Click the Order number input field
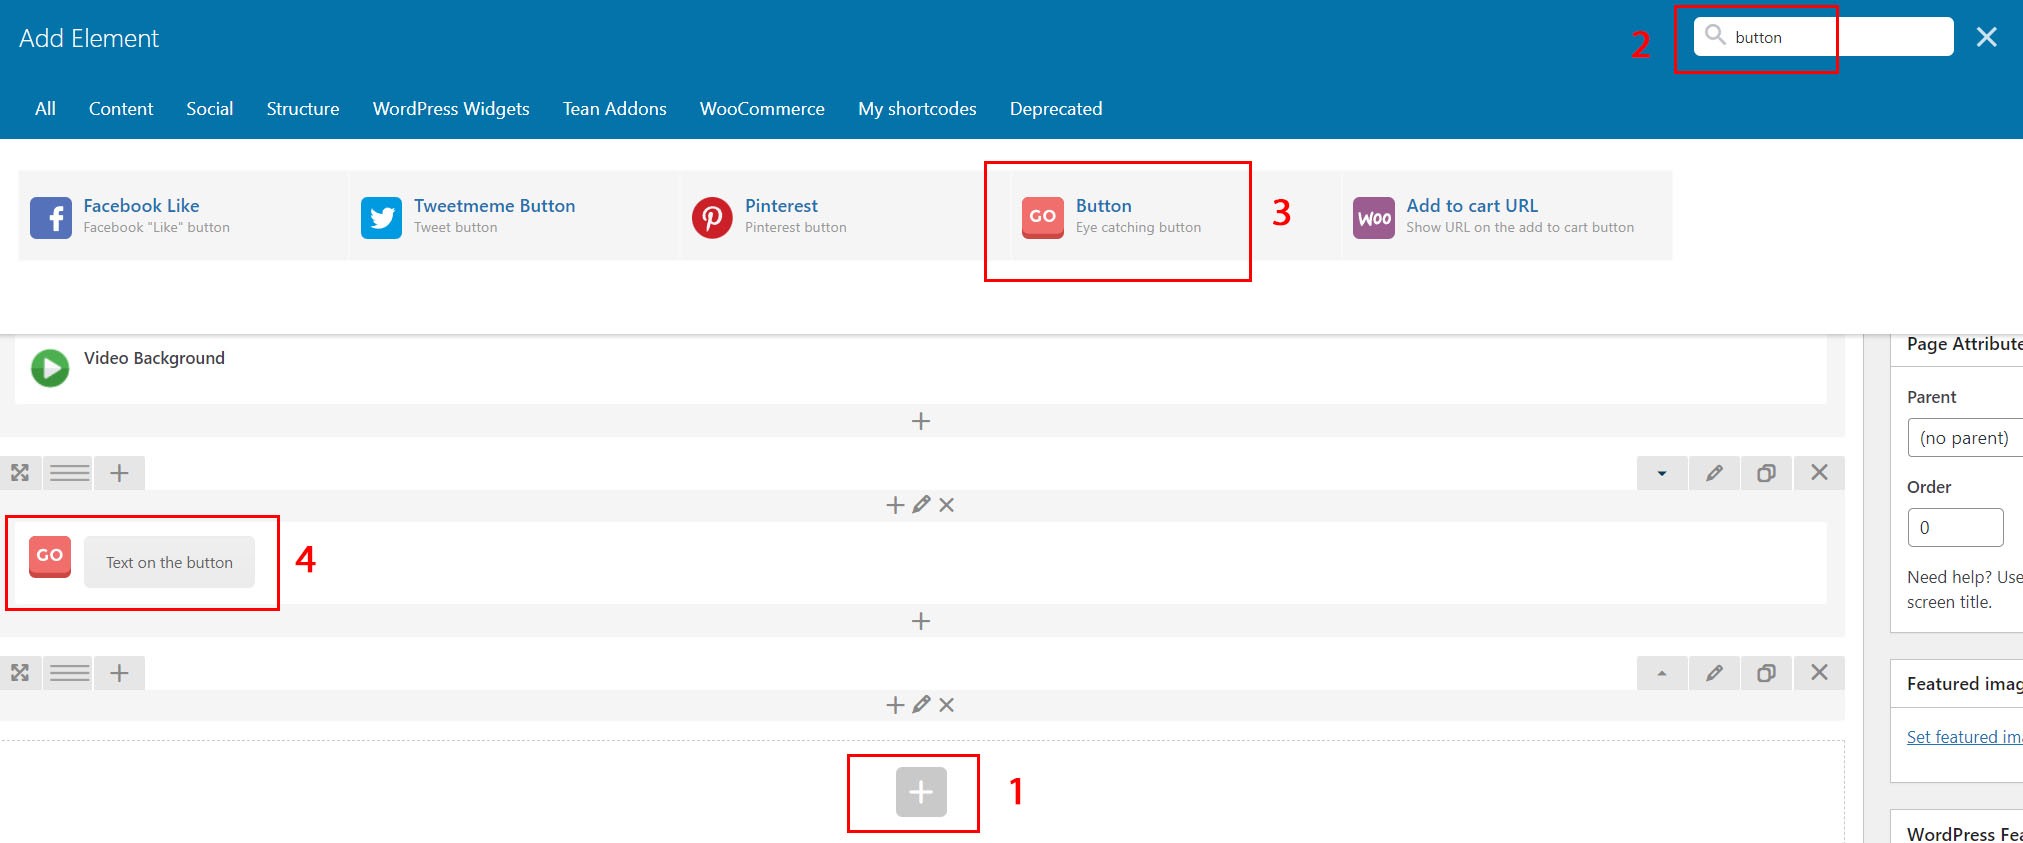 pyautogui.click(x=1955, y=527)
